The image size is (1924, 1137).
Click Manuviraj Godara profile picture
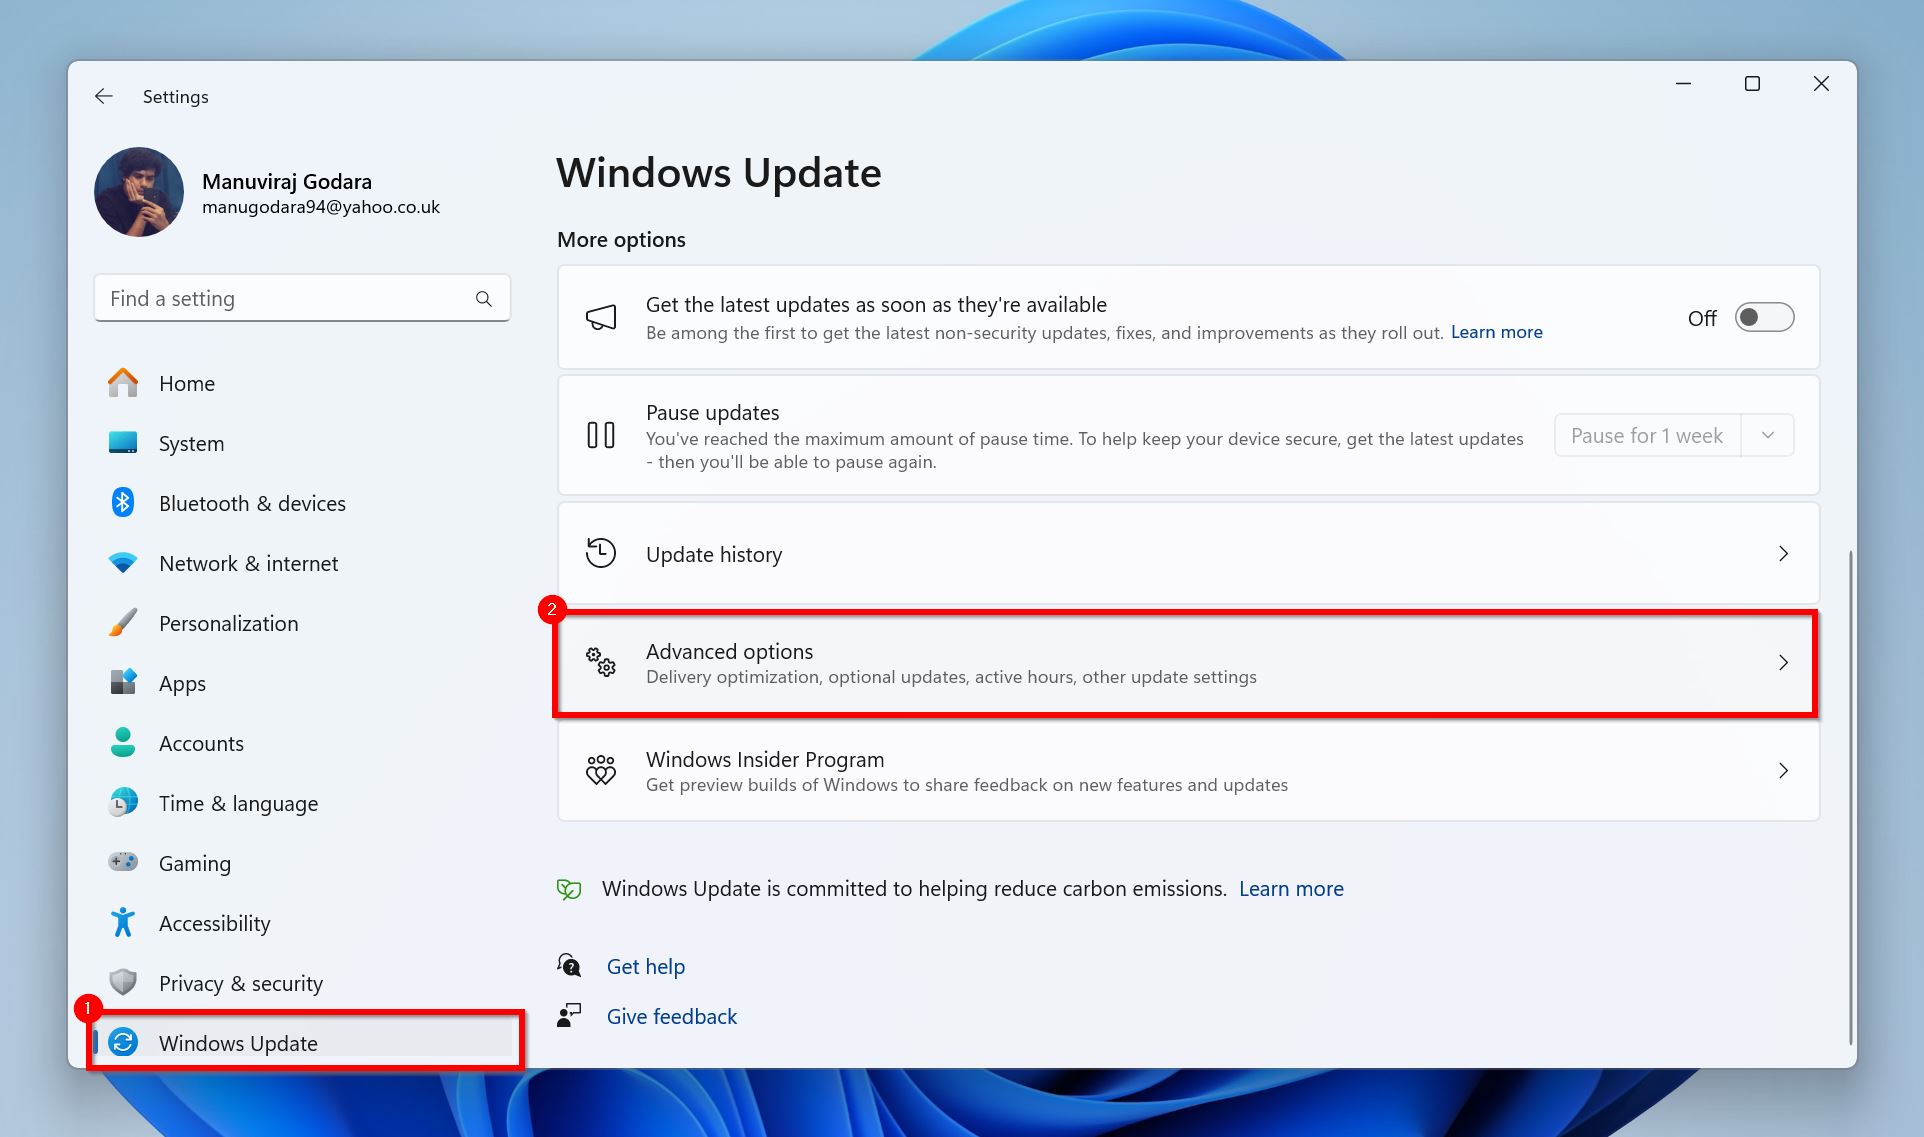[139, 192]
